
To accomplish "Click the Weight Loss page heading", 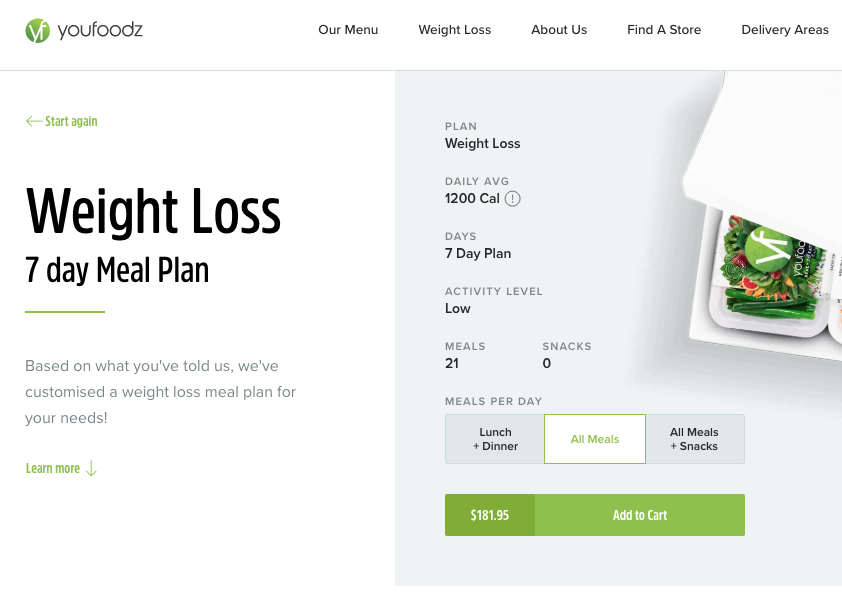I will (153, 211).
